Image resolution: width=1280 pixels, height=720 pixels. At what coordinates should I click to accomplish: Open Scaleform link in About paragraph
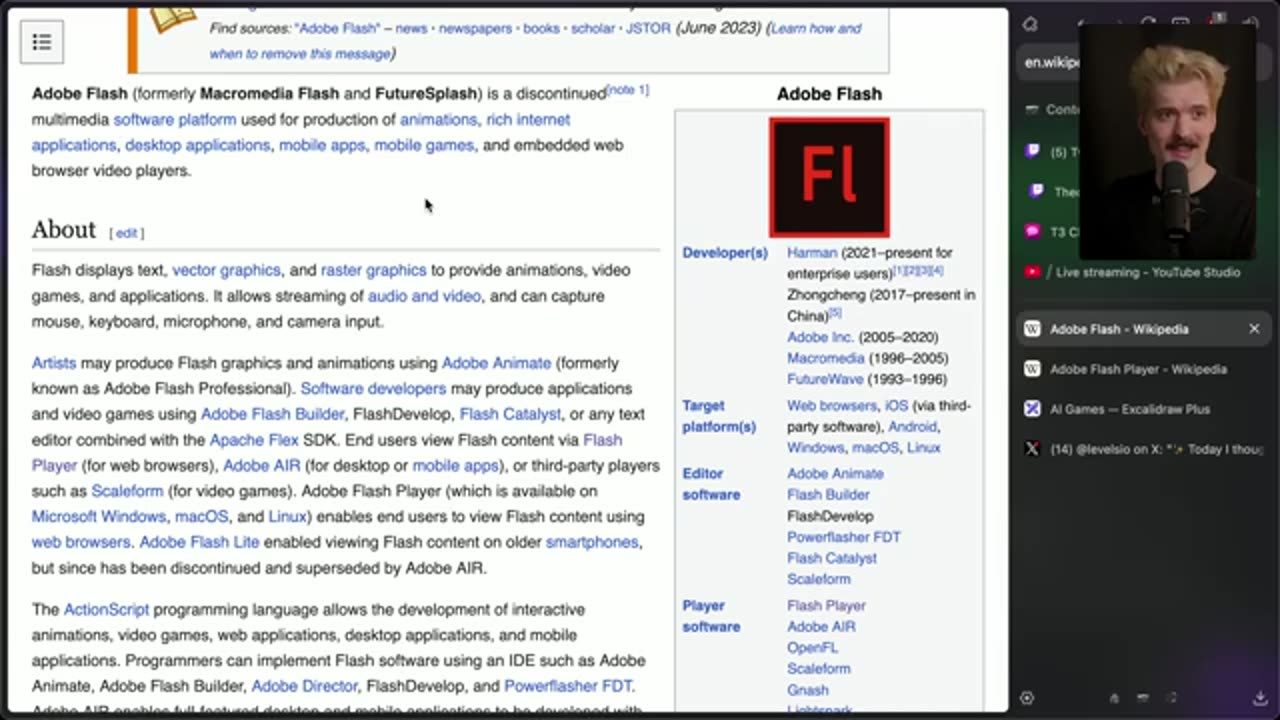[127, 491]
